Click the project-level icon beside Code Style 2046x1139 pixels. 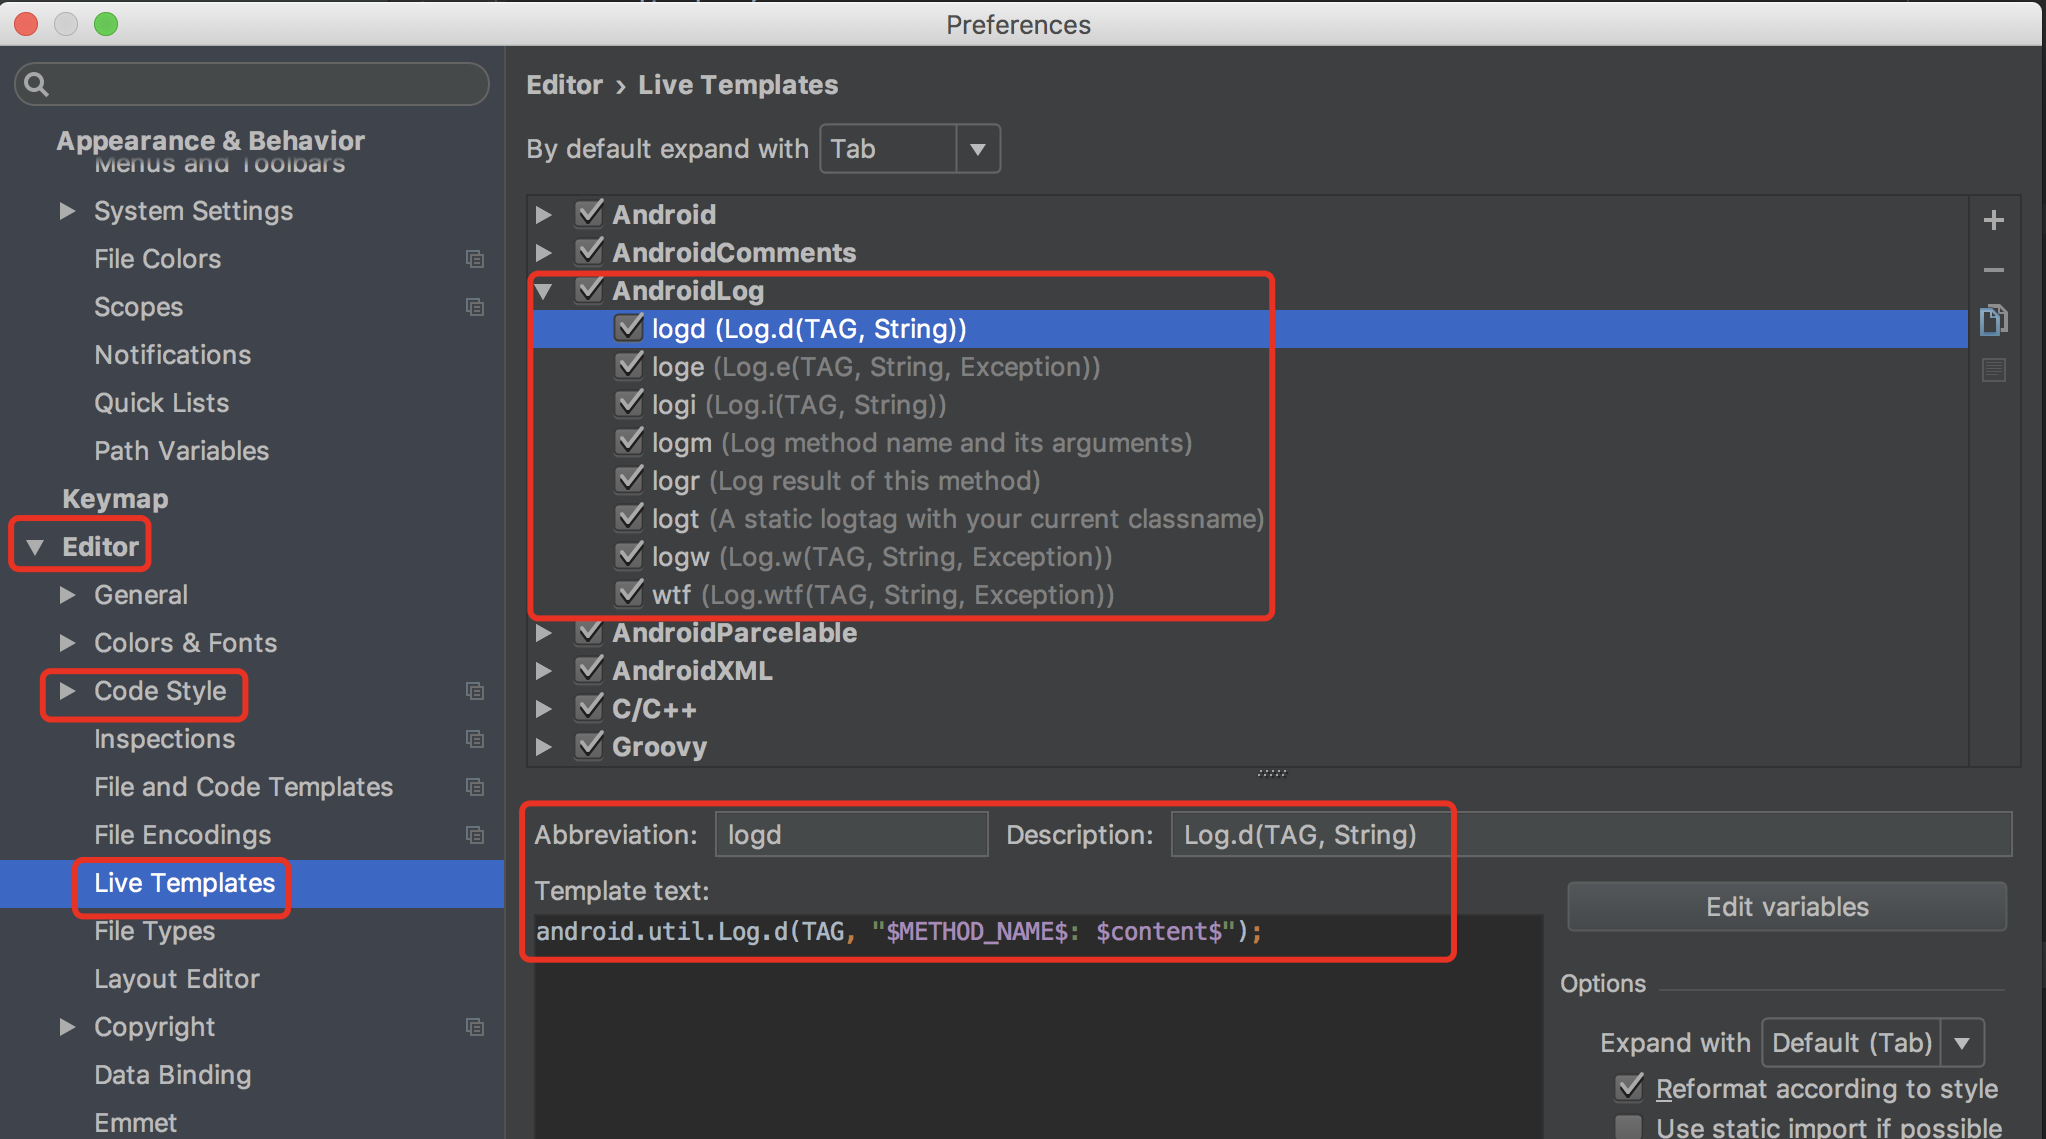point(475,691)
